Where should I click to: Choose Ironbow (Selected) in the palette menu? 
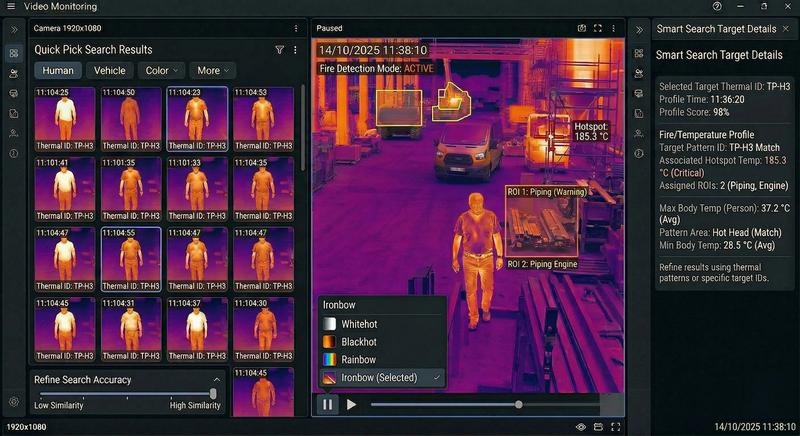(x=382, y=378)
